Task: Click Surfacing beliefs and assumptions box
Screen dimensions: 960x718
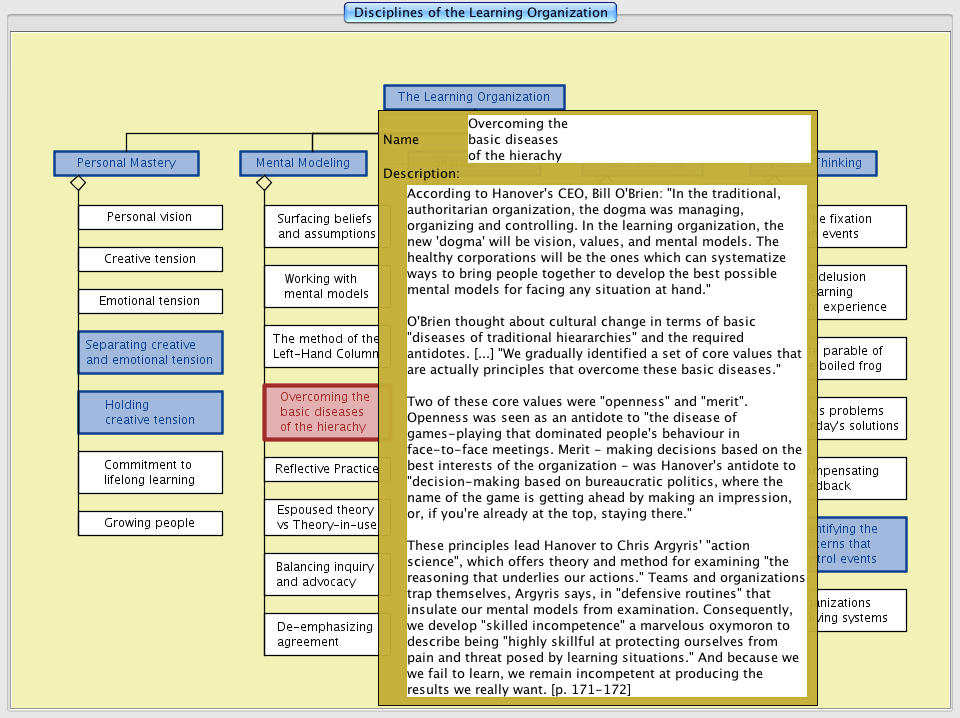Action: [x=321, y=227]
